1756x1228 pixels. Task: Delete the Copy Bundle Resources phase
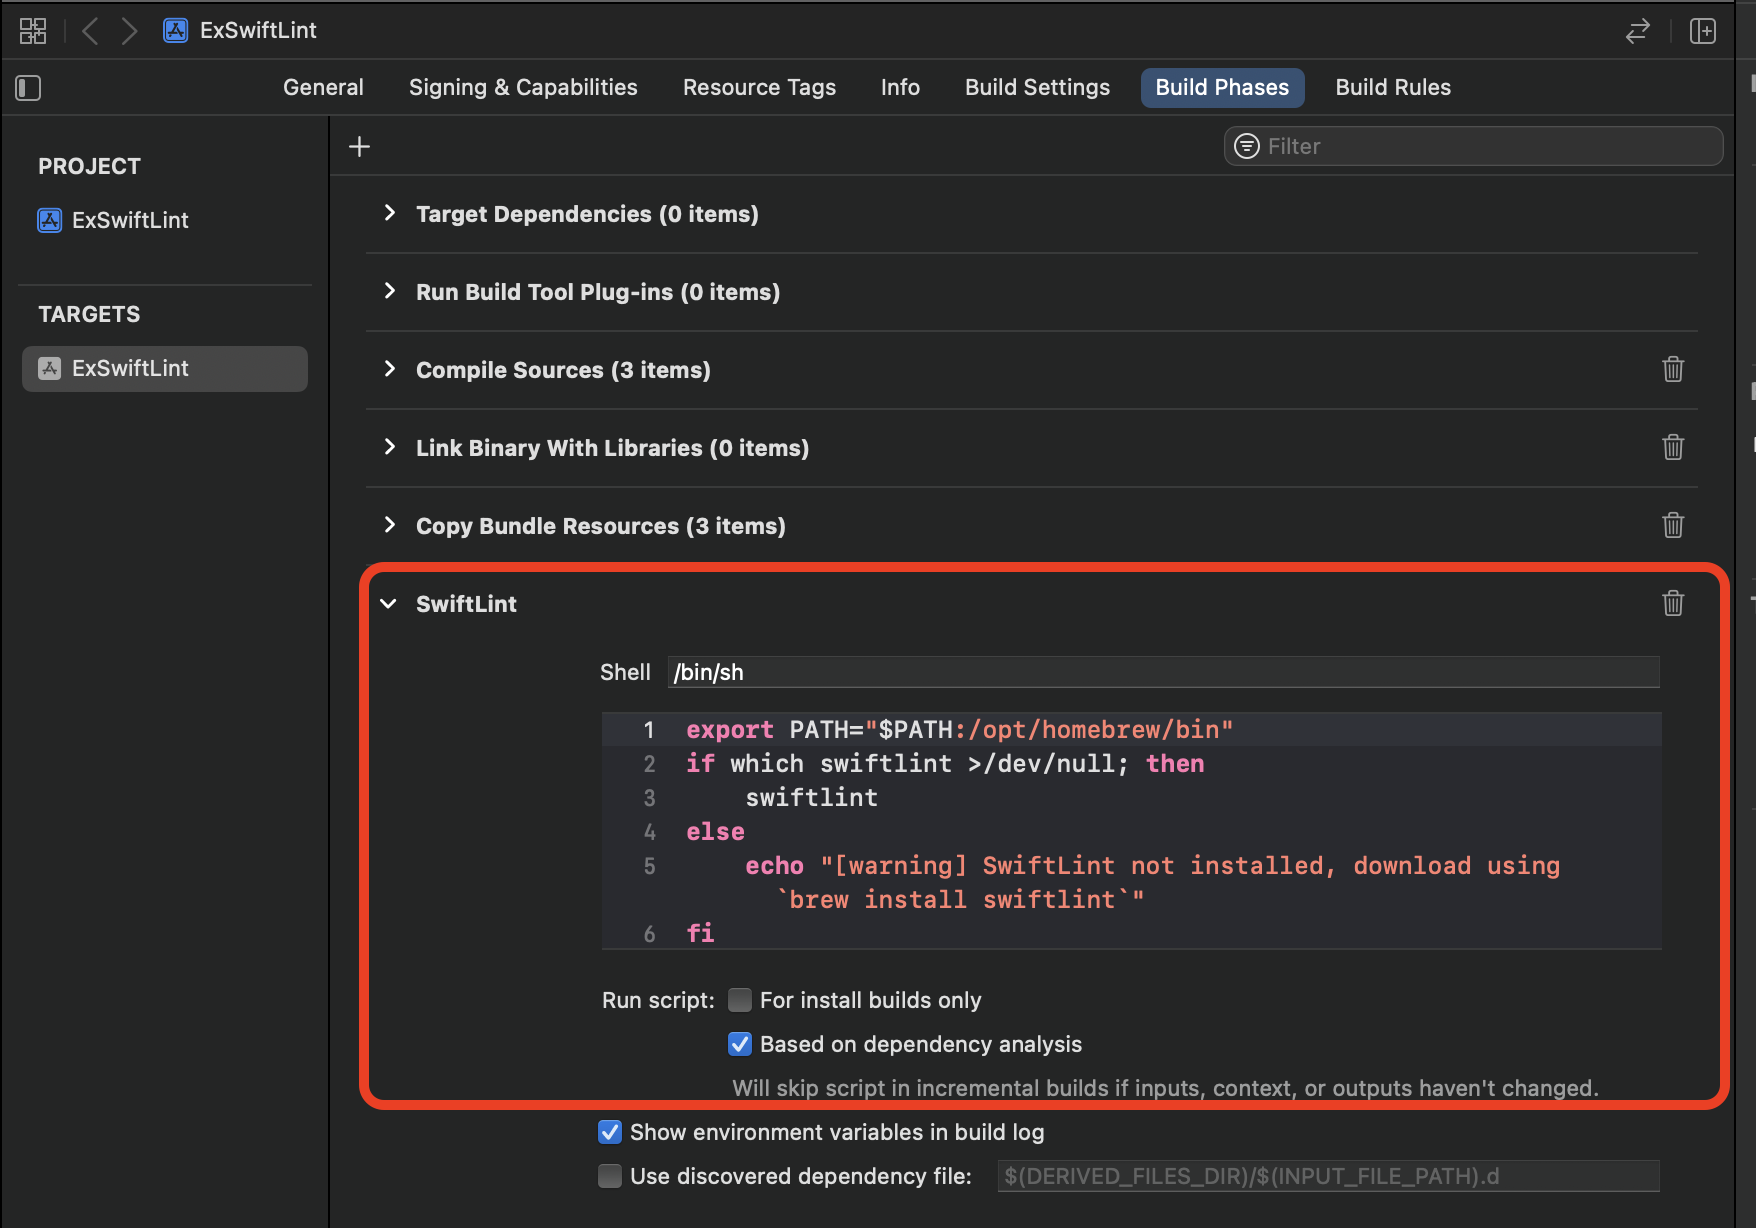(1673, 525)
